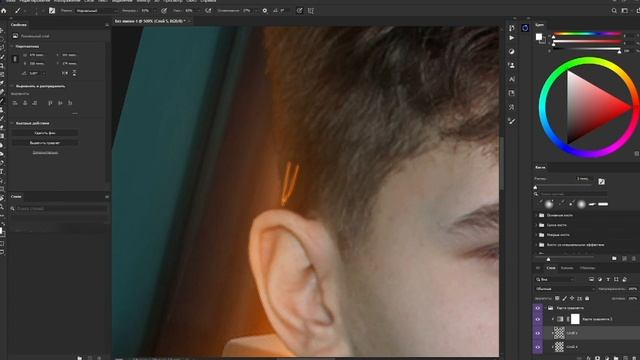This screenshot has width=640, height=360.
Task: Open smoothing options gear icon
Action: pyautogui.click(x=264, y=11)
